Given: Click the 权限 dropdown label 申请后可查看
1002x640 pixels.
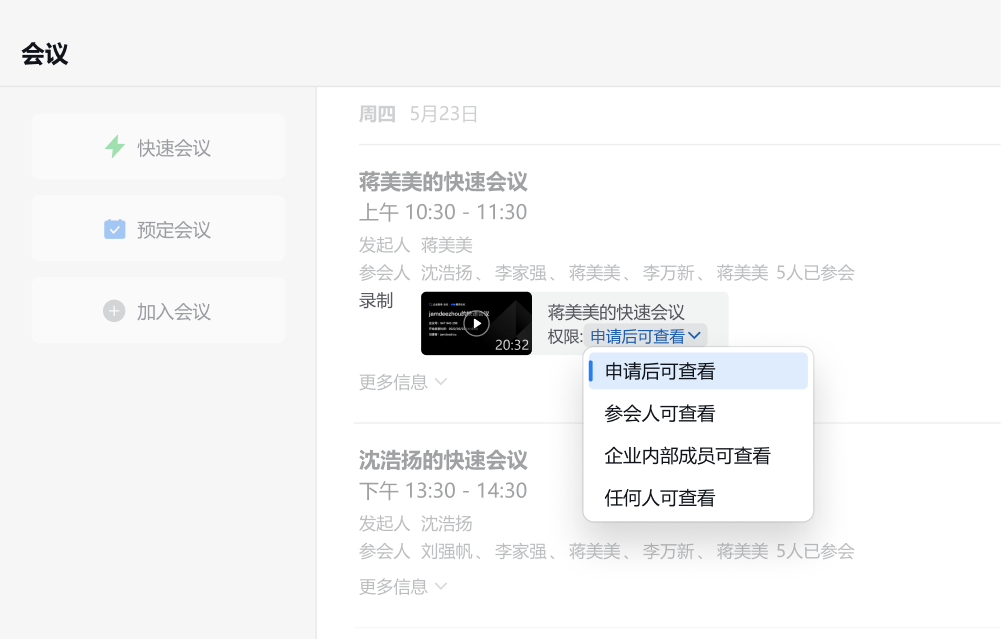Looking at the screenshot, I should (637, 337).
